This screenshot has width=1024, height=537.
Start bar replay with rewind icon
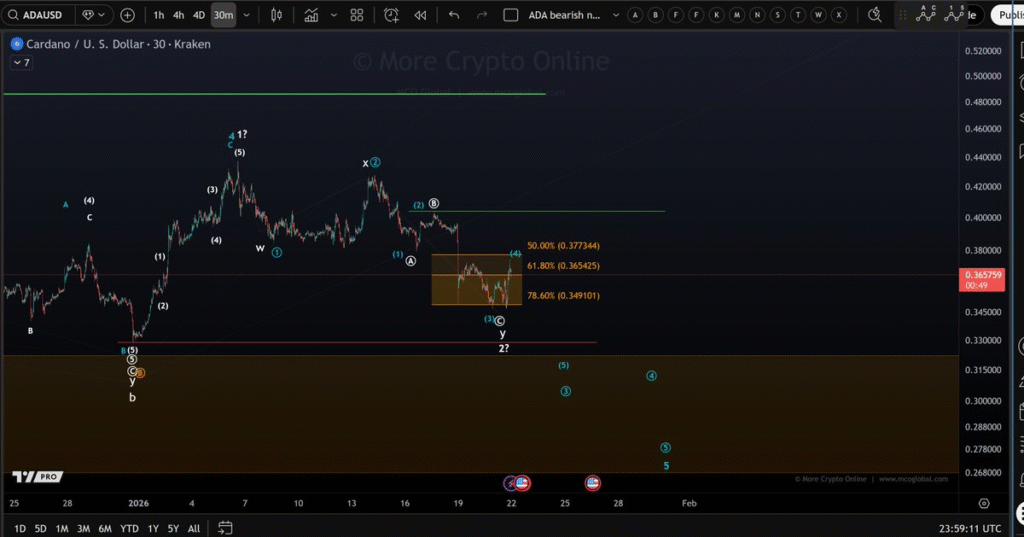[421, 15]
